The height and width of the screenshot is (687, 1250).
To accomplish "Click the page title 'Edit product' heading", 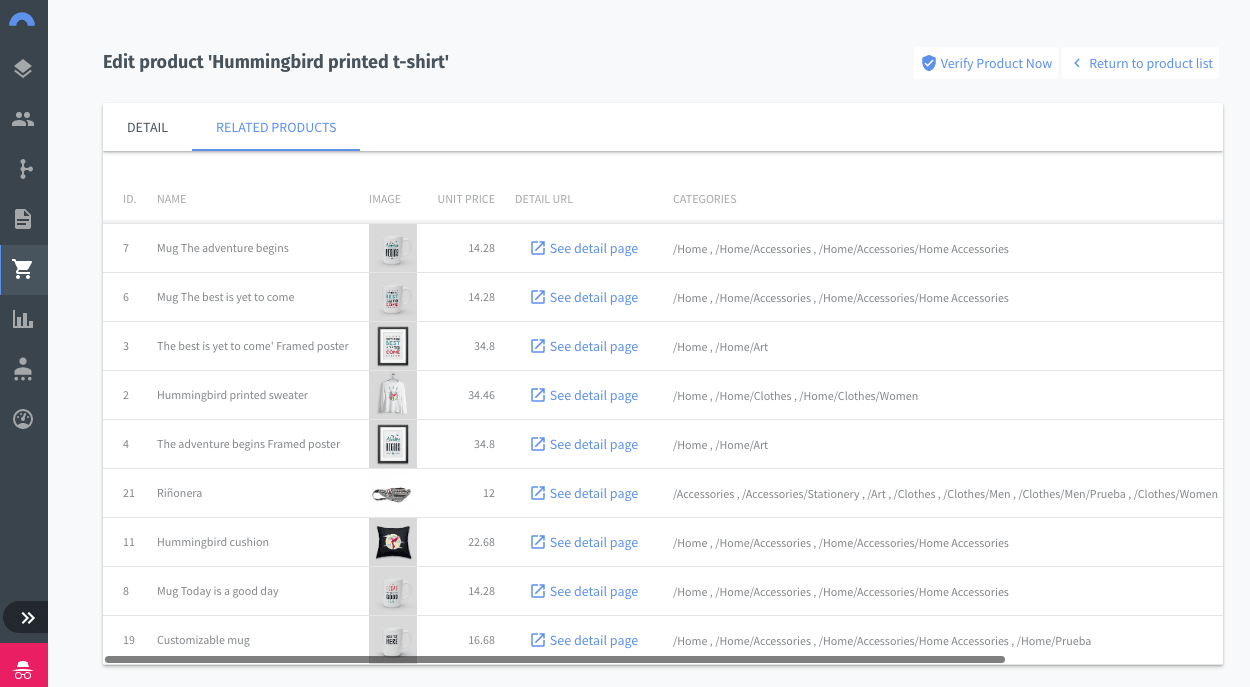I will (276, 62).
